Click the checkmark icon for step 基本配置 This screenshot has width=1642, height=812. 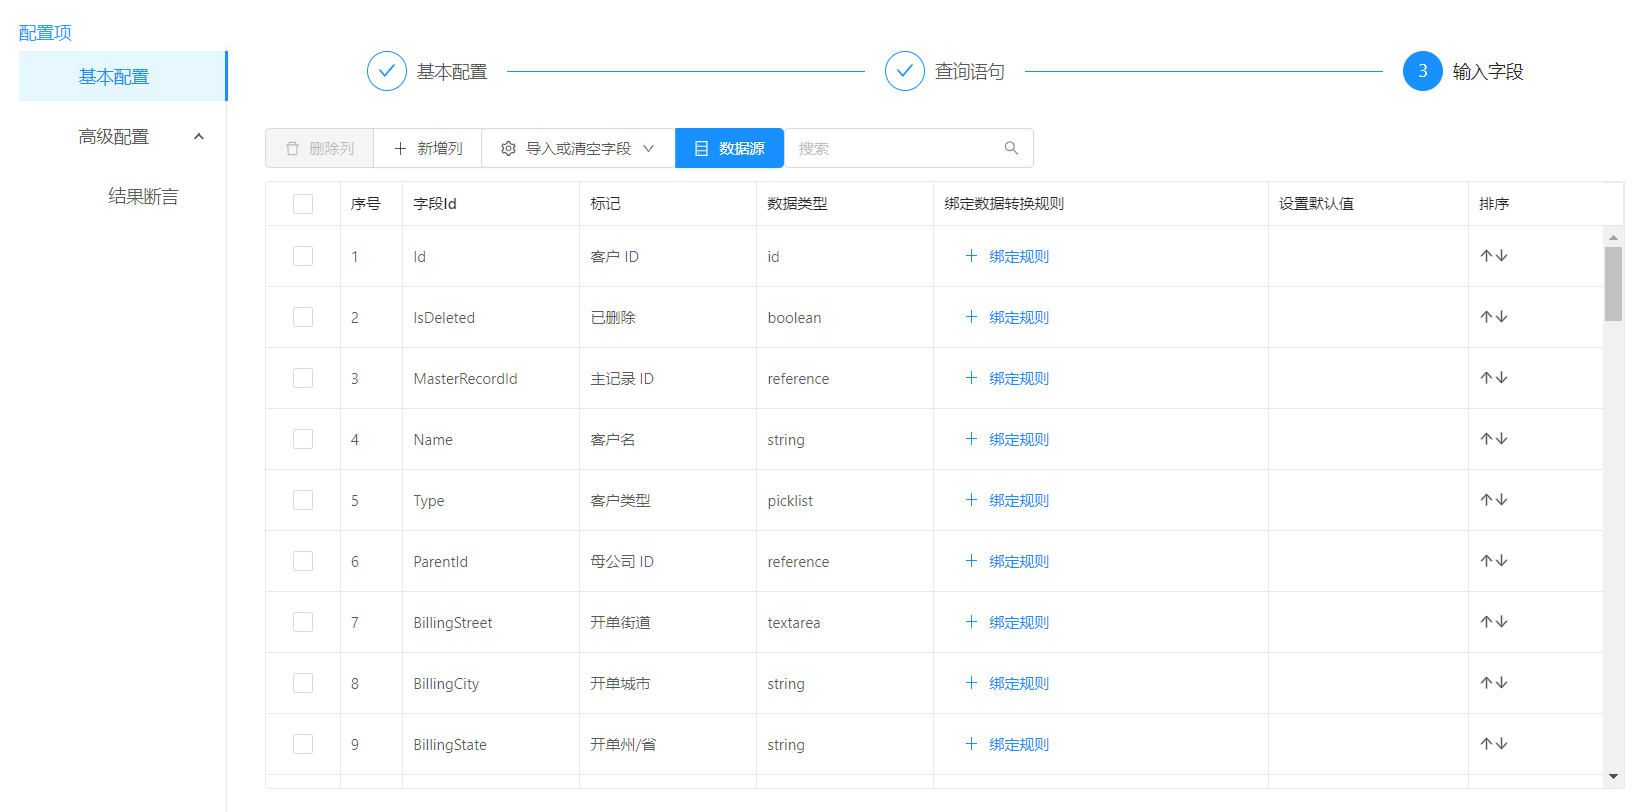[387, 71]
